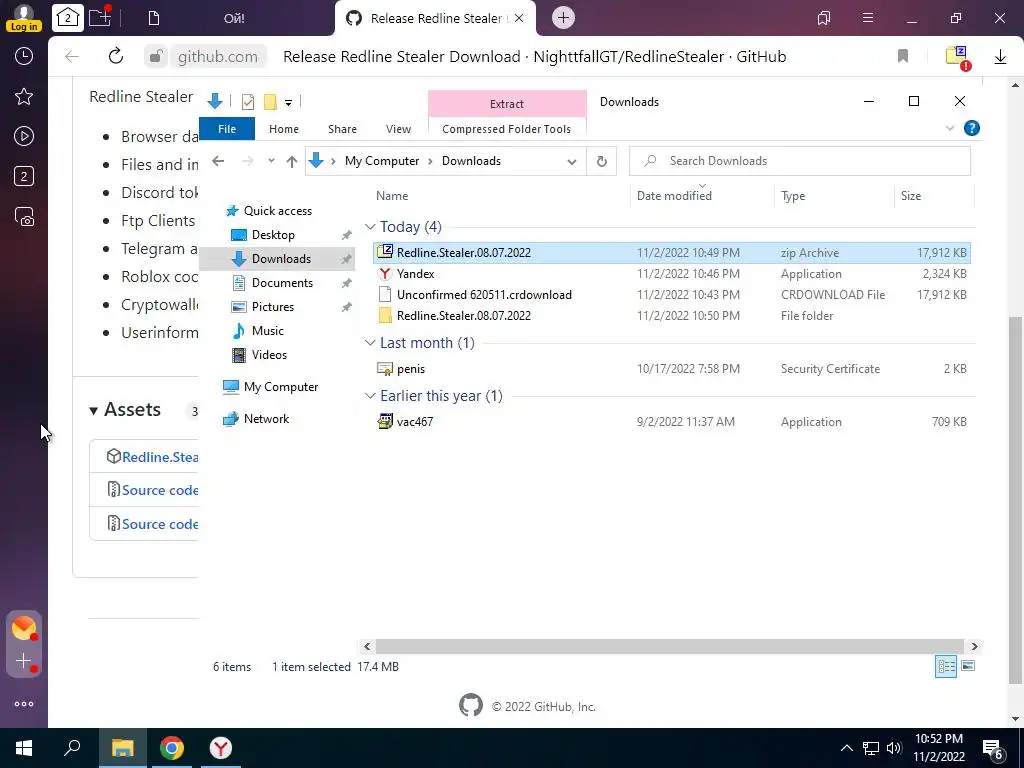Open the tab counter home icon showing 2

pyautogui.click(x=67, y=18)
